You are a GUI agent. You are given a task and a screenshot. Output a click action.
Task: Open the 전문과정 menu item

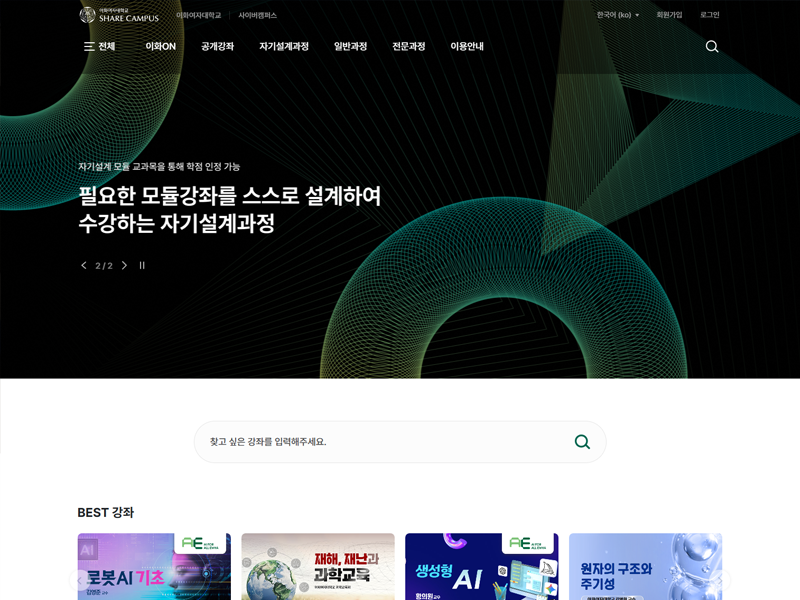[x=408, y=46]
